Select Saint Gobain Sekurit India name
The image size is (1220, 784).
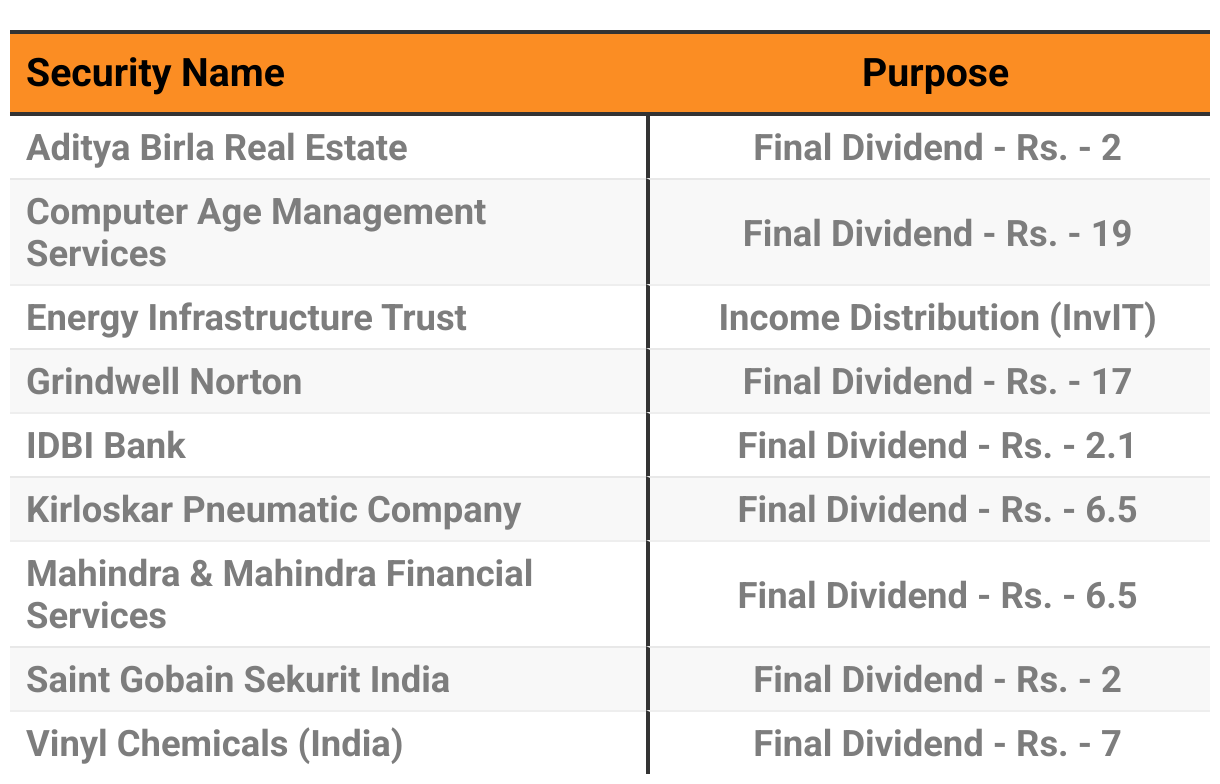238,680
